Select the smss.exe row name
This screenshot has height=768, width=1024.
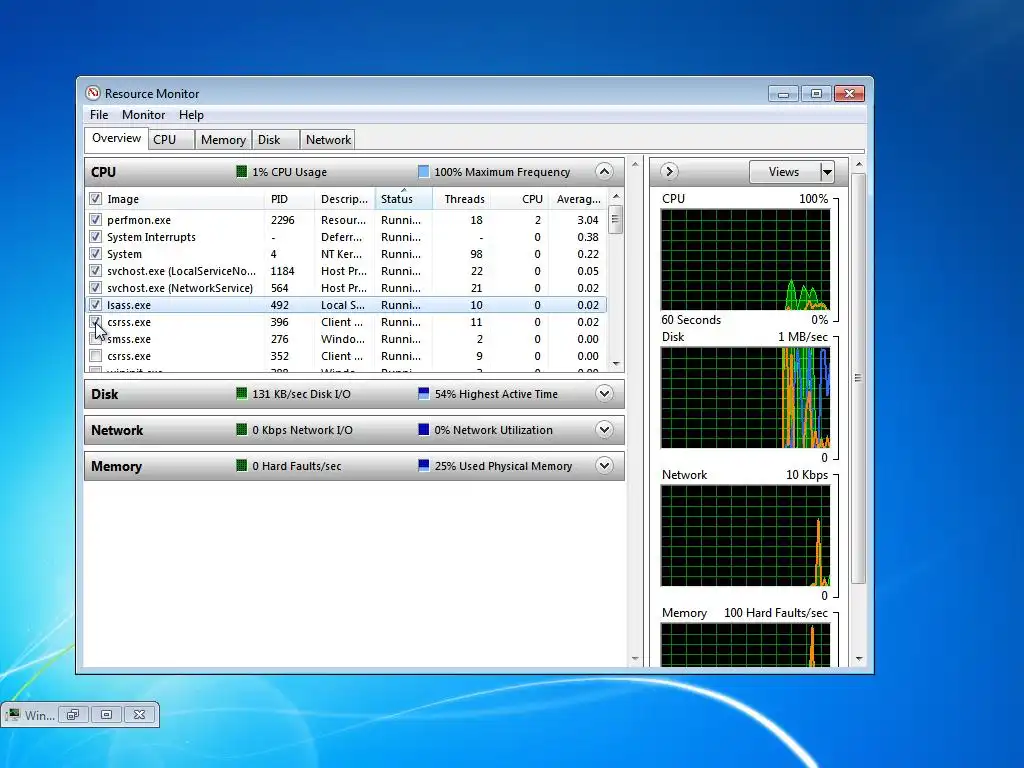click(x=129, y=339)
